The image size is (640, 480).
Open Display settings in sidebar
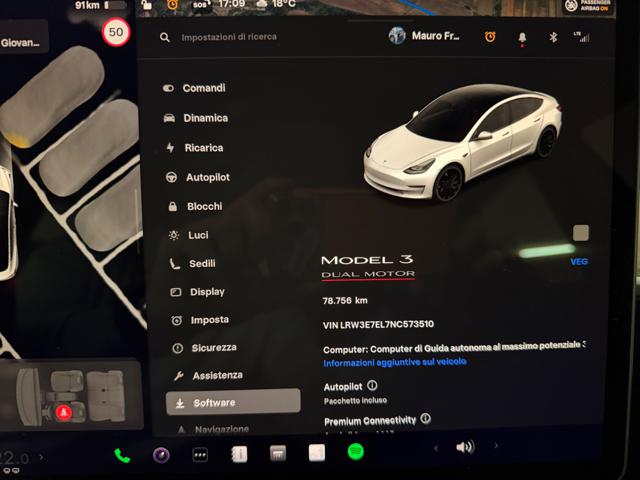pos(206,292)
